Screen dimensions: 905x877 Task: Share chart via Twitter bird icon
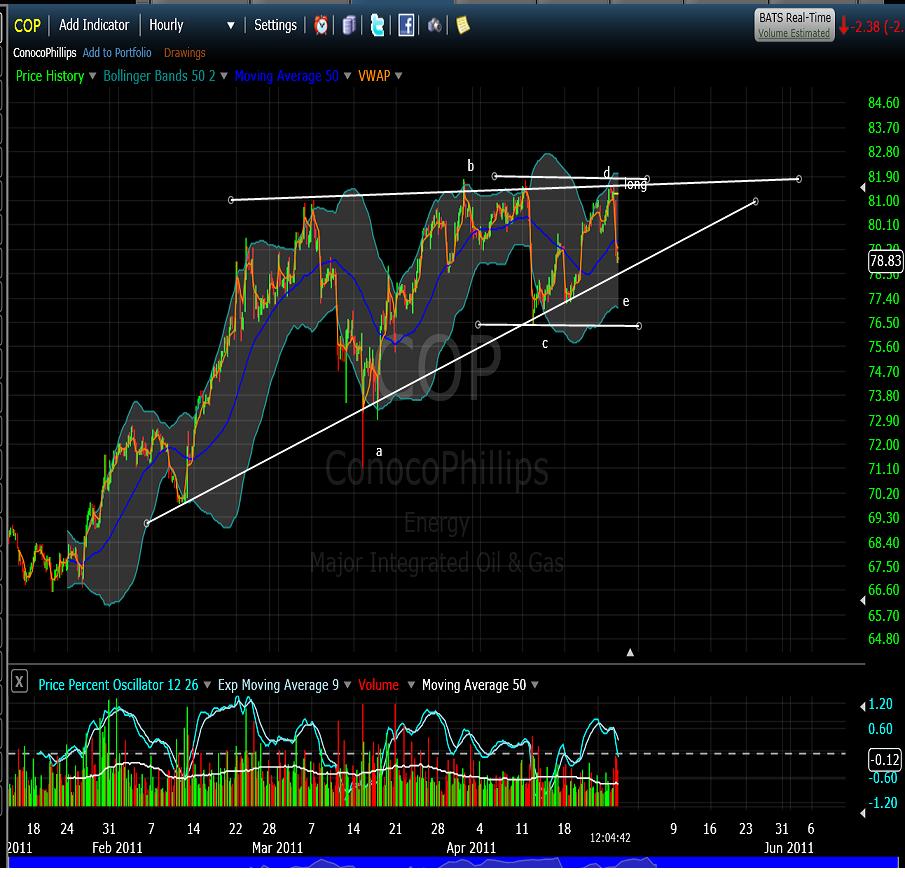(378, 25)
